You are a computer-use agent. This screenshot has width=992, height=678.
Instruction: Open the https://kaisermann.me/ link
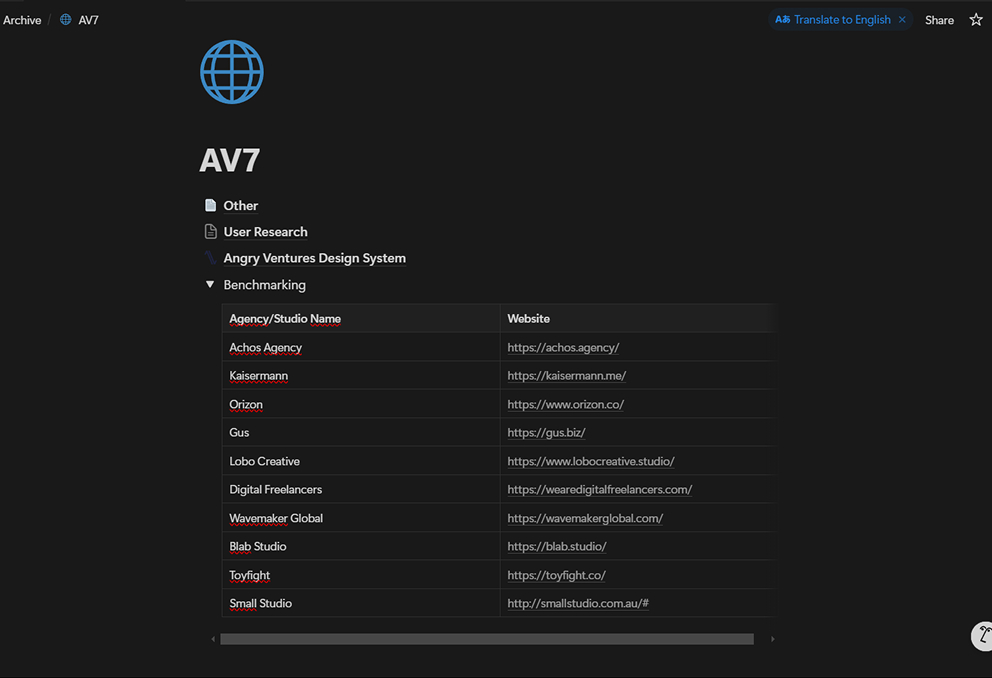(567, 376)
